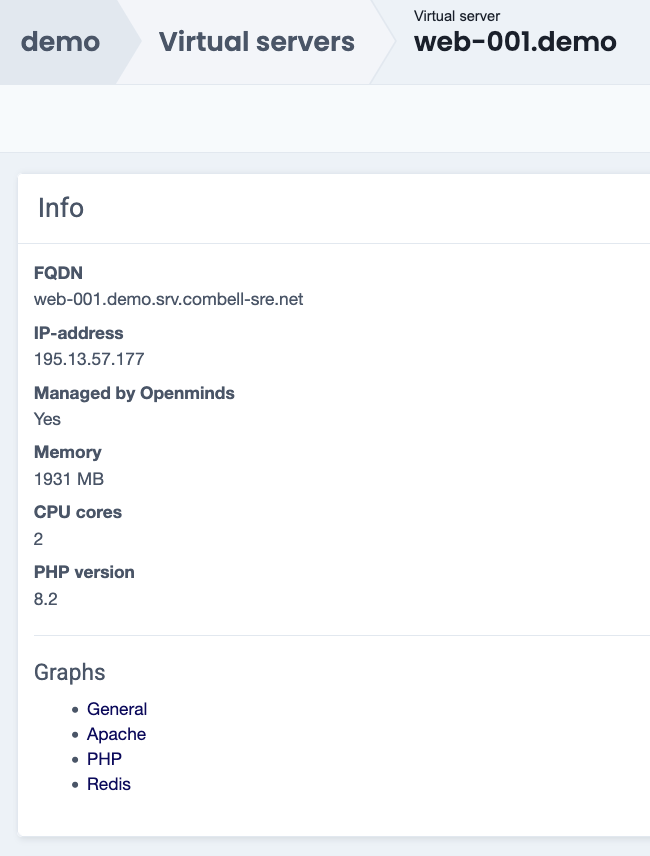650x856 pixels.
Task: Click the FQDN field label
Action: pos(58,273)
